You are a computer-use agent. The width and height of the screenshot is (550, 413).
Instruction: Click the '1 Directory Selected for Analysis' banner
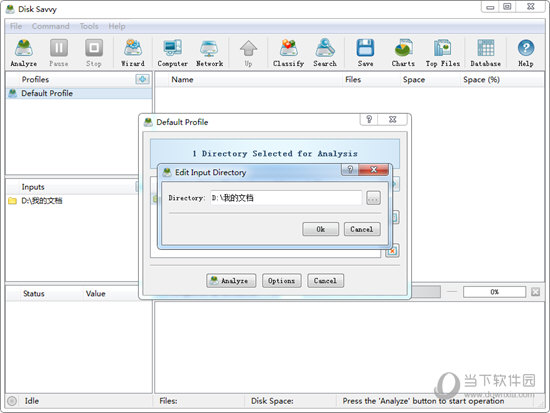[x=275, y=153]
